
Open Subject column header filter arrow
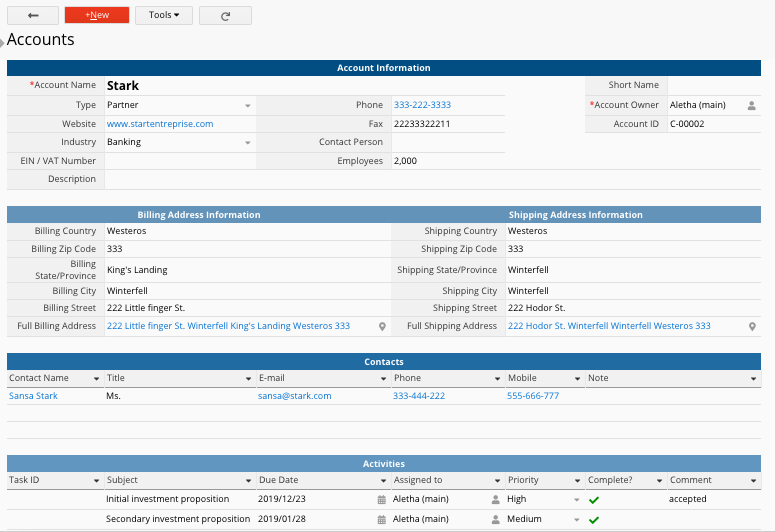pyautogui.click(x=248, y=480)
